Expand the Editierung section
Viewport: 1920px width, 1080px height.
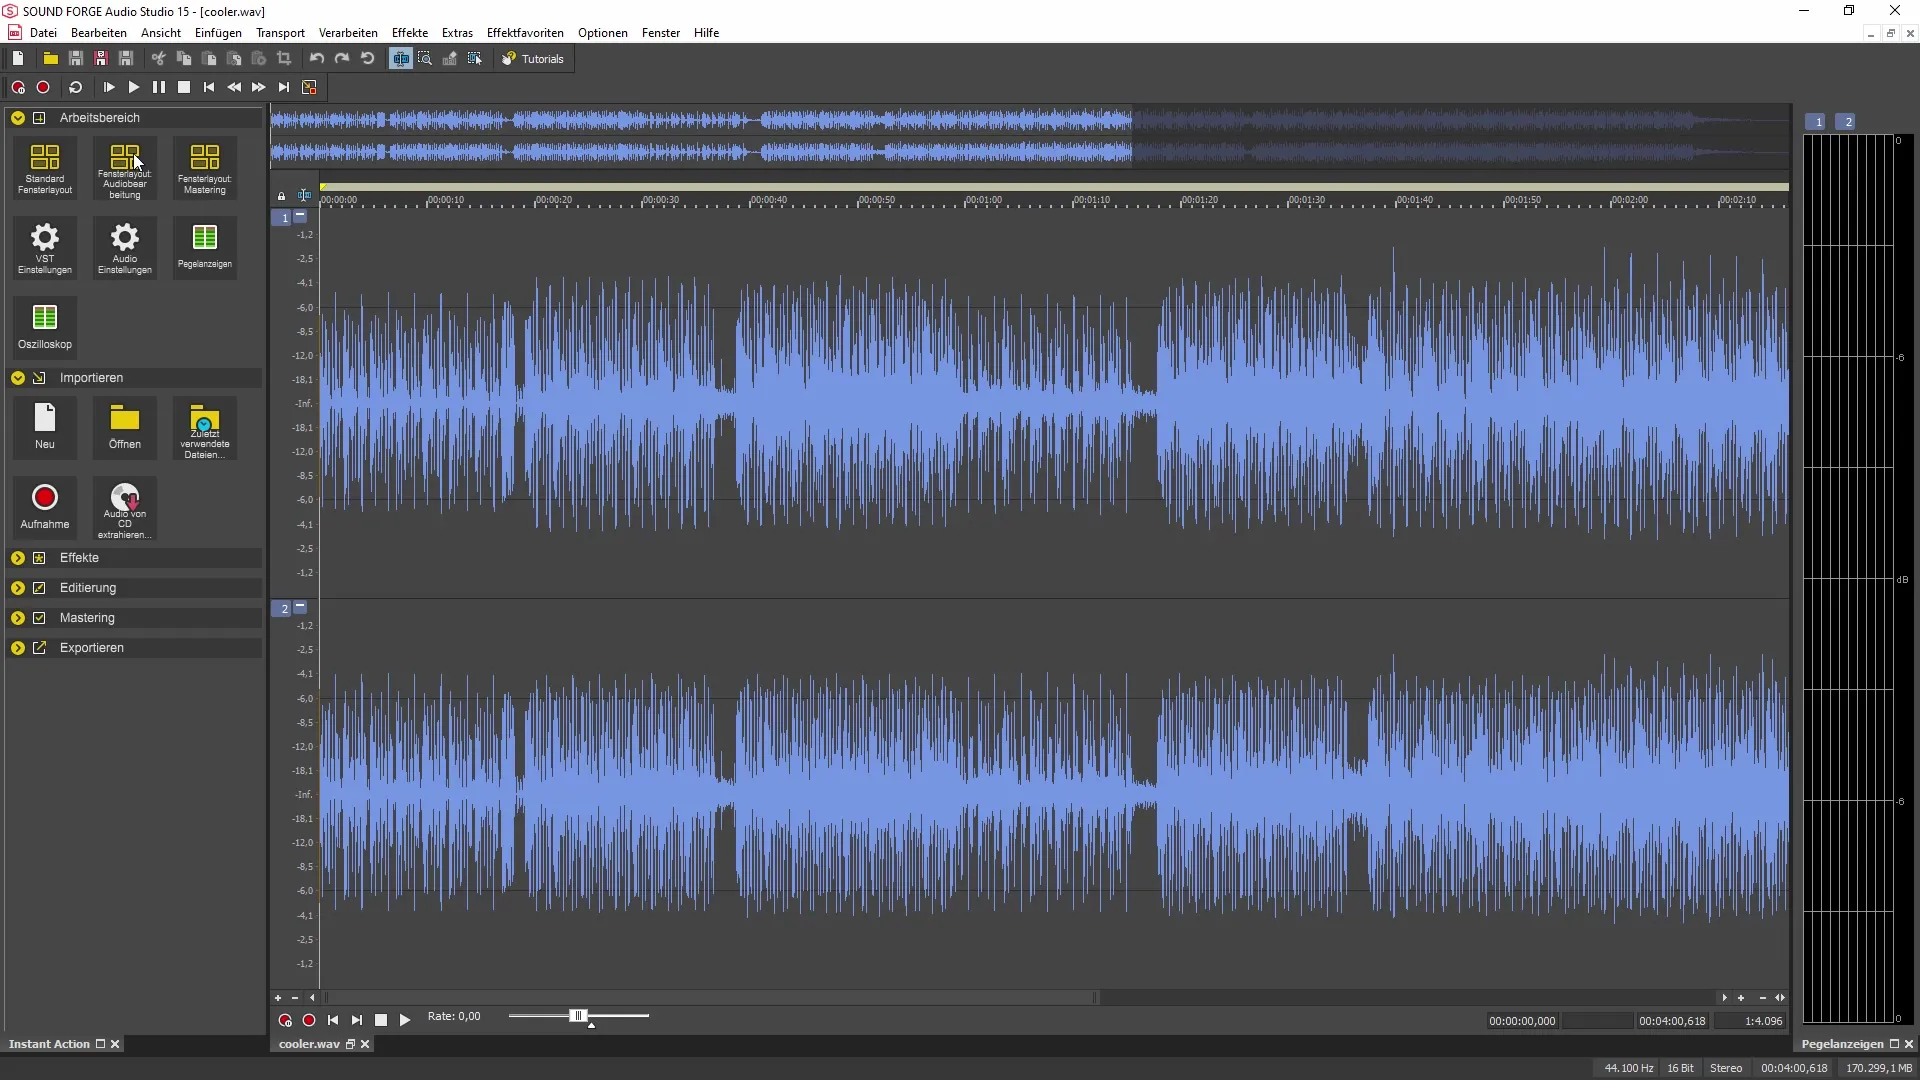(x=18, y=587)
